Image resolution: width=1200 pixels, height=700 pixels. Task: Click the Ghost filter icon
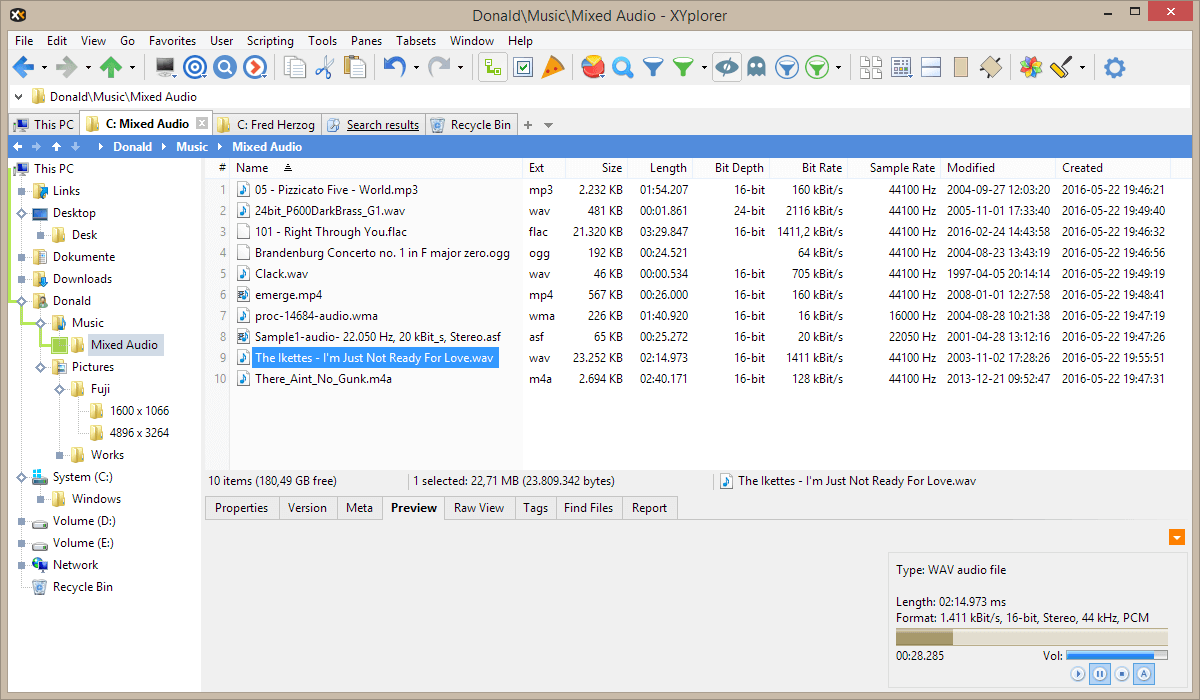coord(756,67)
